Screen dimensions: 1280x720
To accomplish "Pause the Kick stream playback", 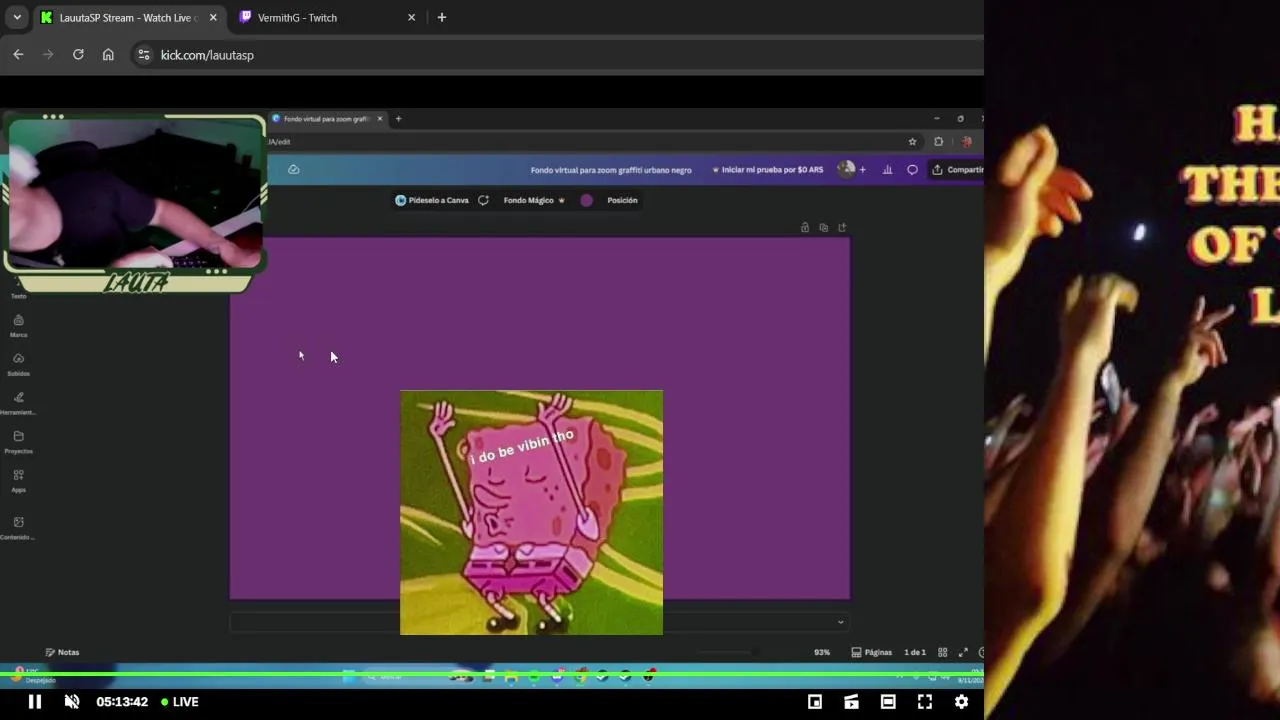I will coord(34,702).
